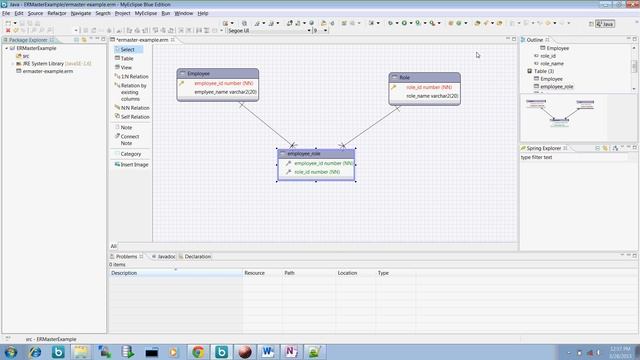The image size is (640, 360).
Task: Click role_id number (NN) in employee_role table
Action: coord(317,172)
